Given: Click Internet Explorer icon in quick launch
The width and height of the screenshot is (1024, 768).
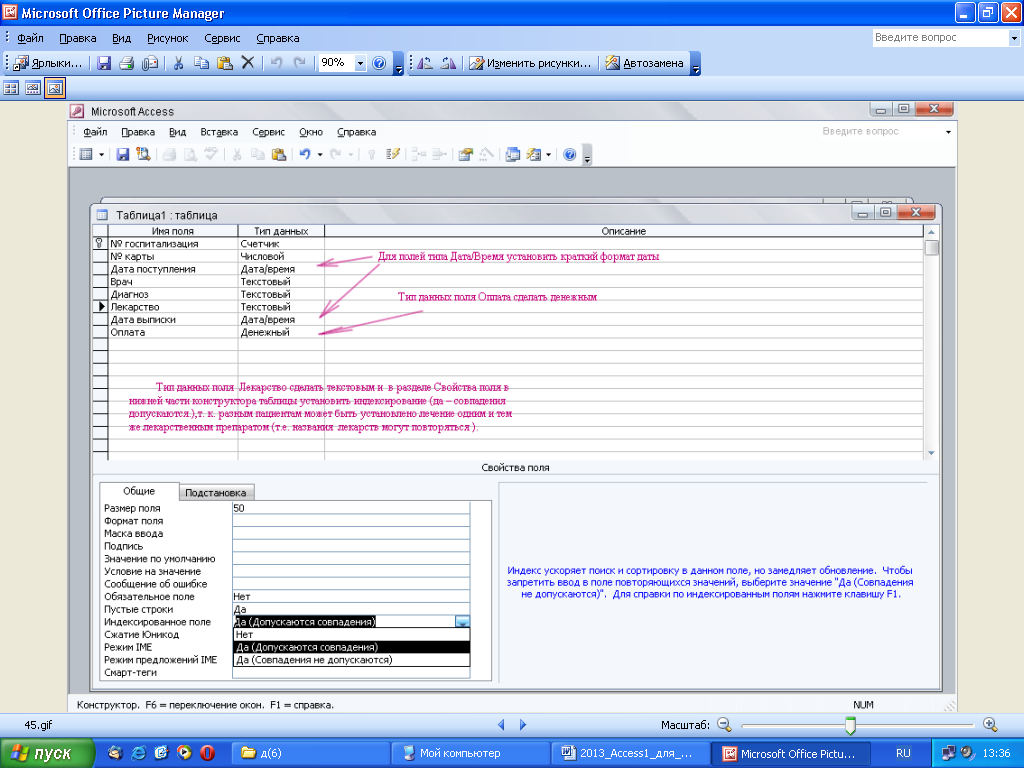Looking at the screenshot, I should [138, 753].
